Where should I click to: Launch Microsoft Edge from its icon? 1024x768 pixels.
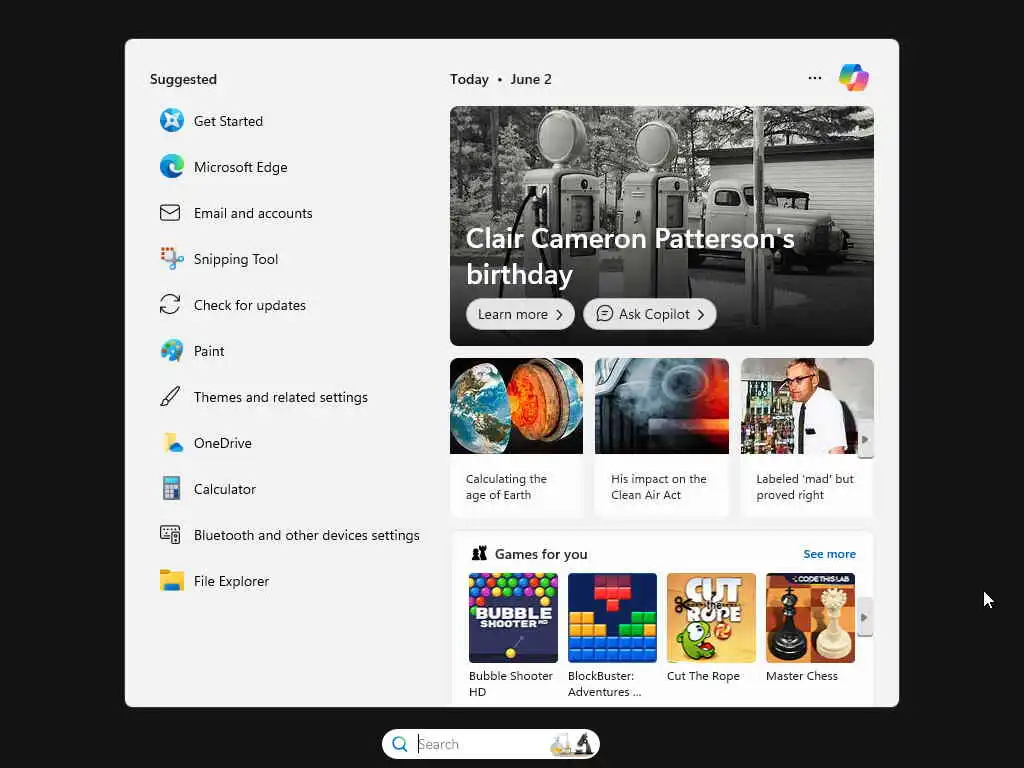tap(171, 167)
